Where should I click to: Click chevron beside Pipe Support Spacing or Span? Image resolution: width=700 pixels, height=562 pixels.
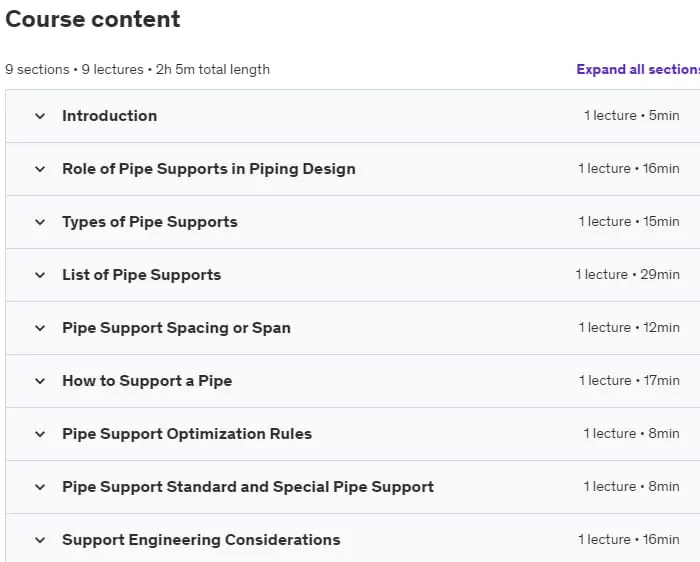click(40, 328)
